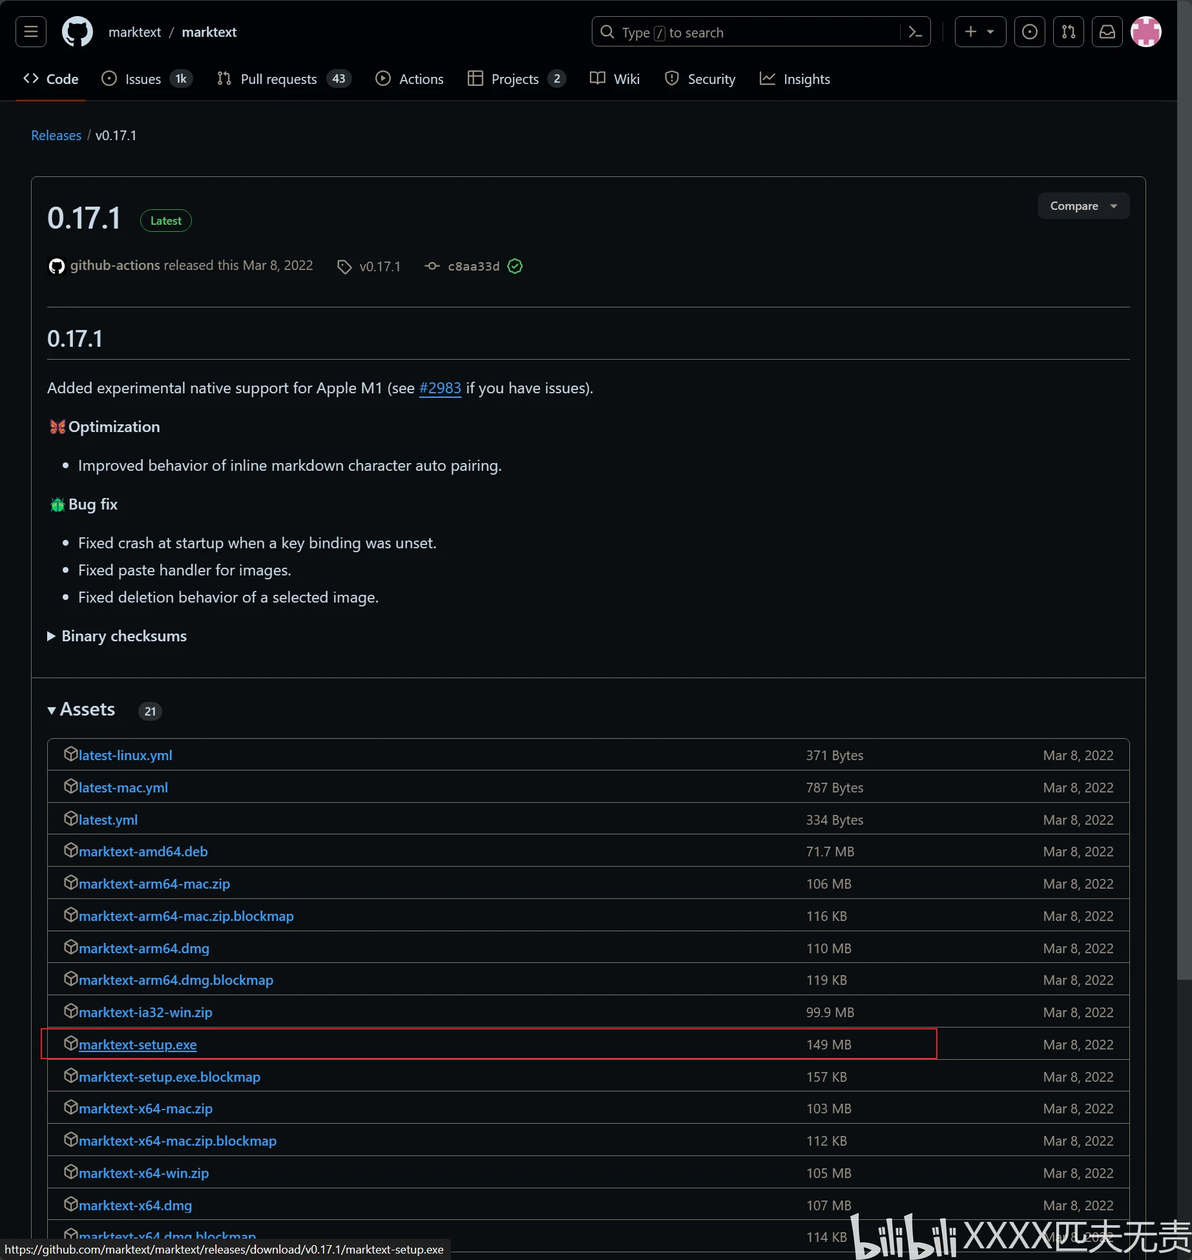
Task: Open the pull requests icon in the top bar
Action: (1068, 32)
